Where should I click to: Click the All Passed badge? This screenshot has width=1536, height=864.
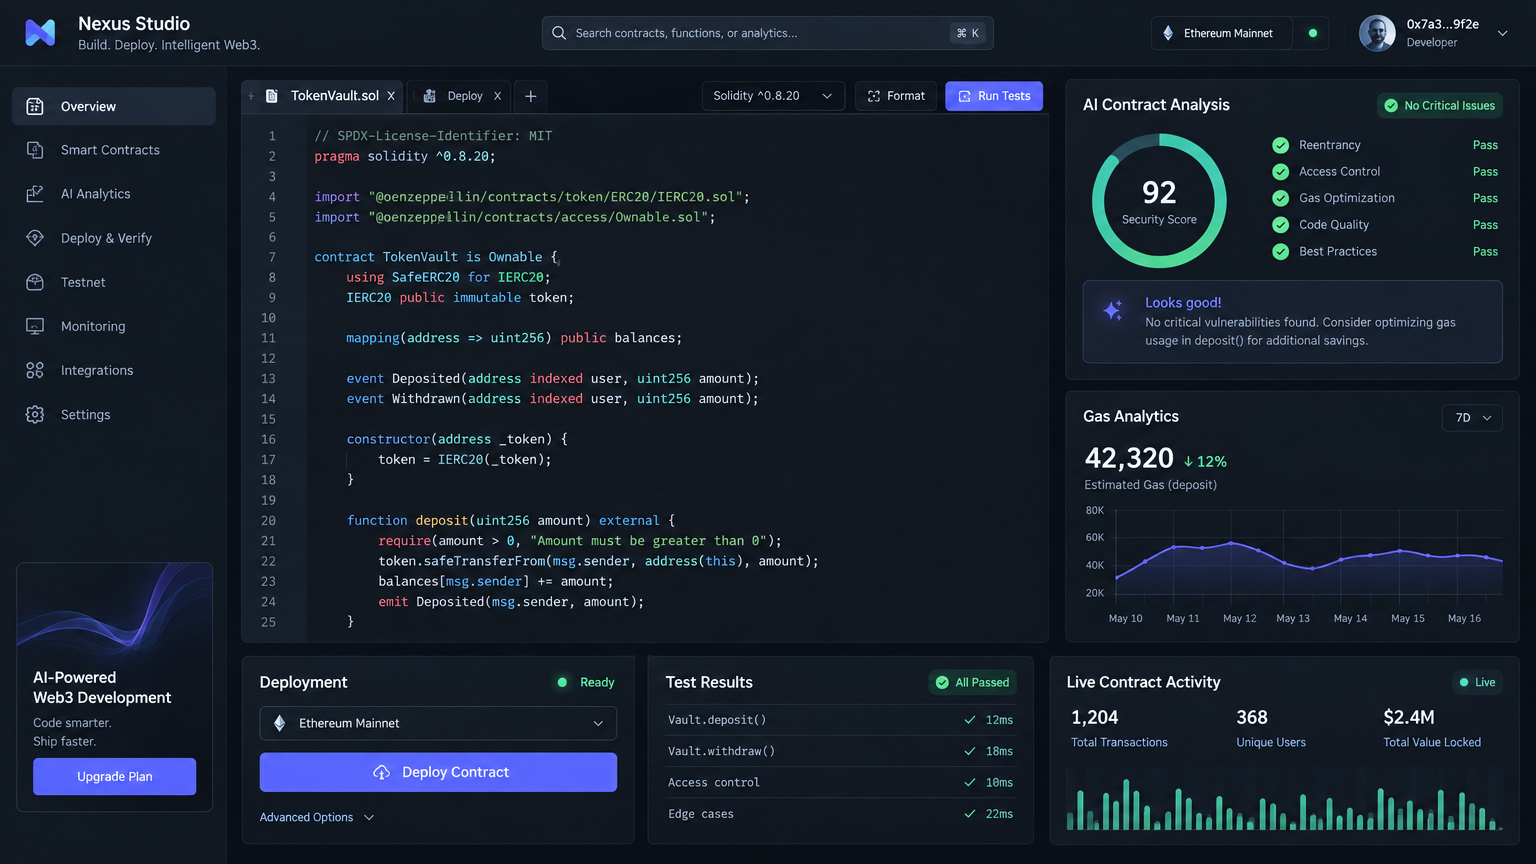(973, 682)
